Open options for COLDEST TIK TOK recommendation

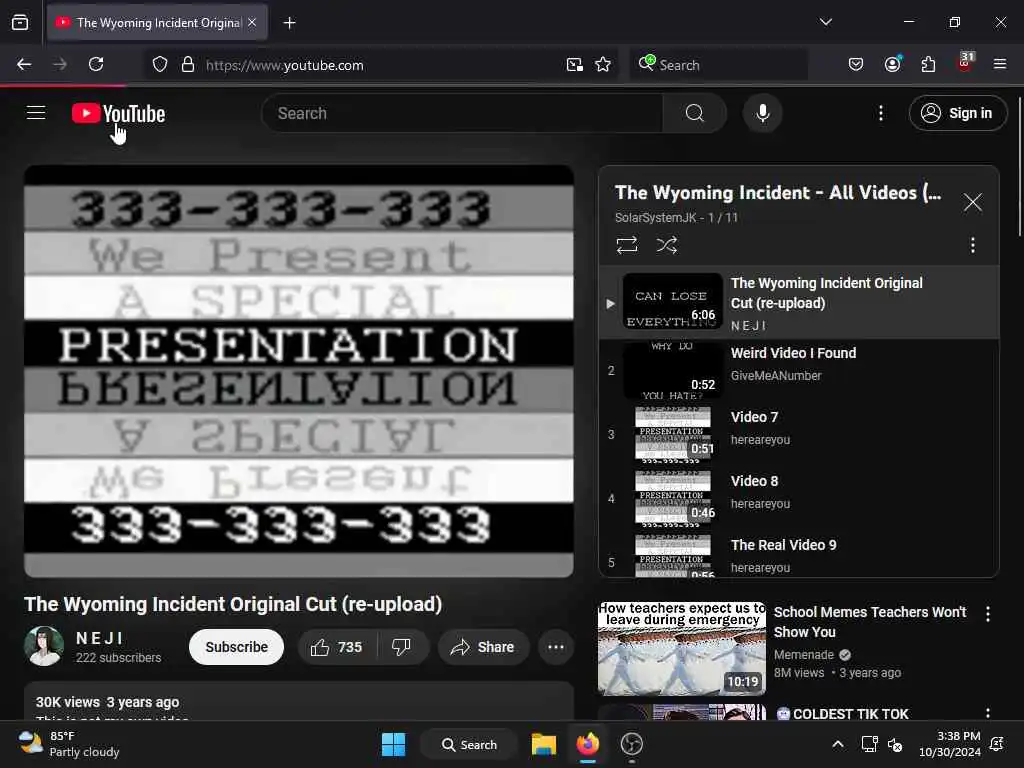[x=987, y=712]
